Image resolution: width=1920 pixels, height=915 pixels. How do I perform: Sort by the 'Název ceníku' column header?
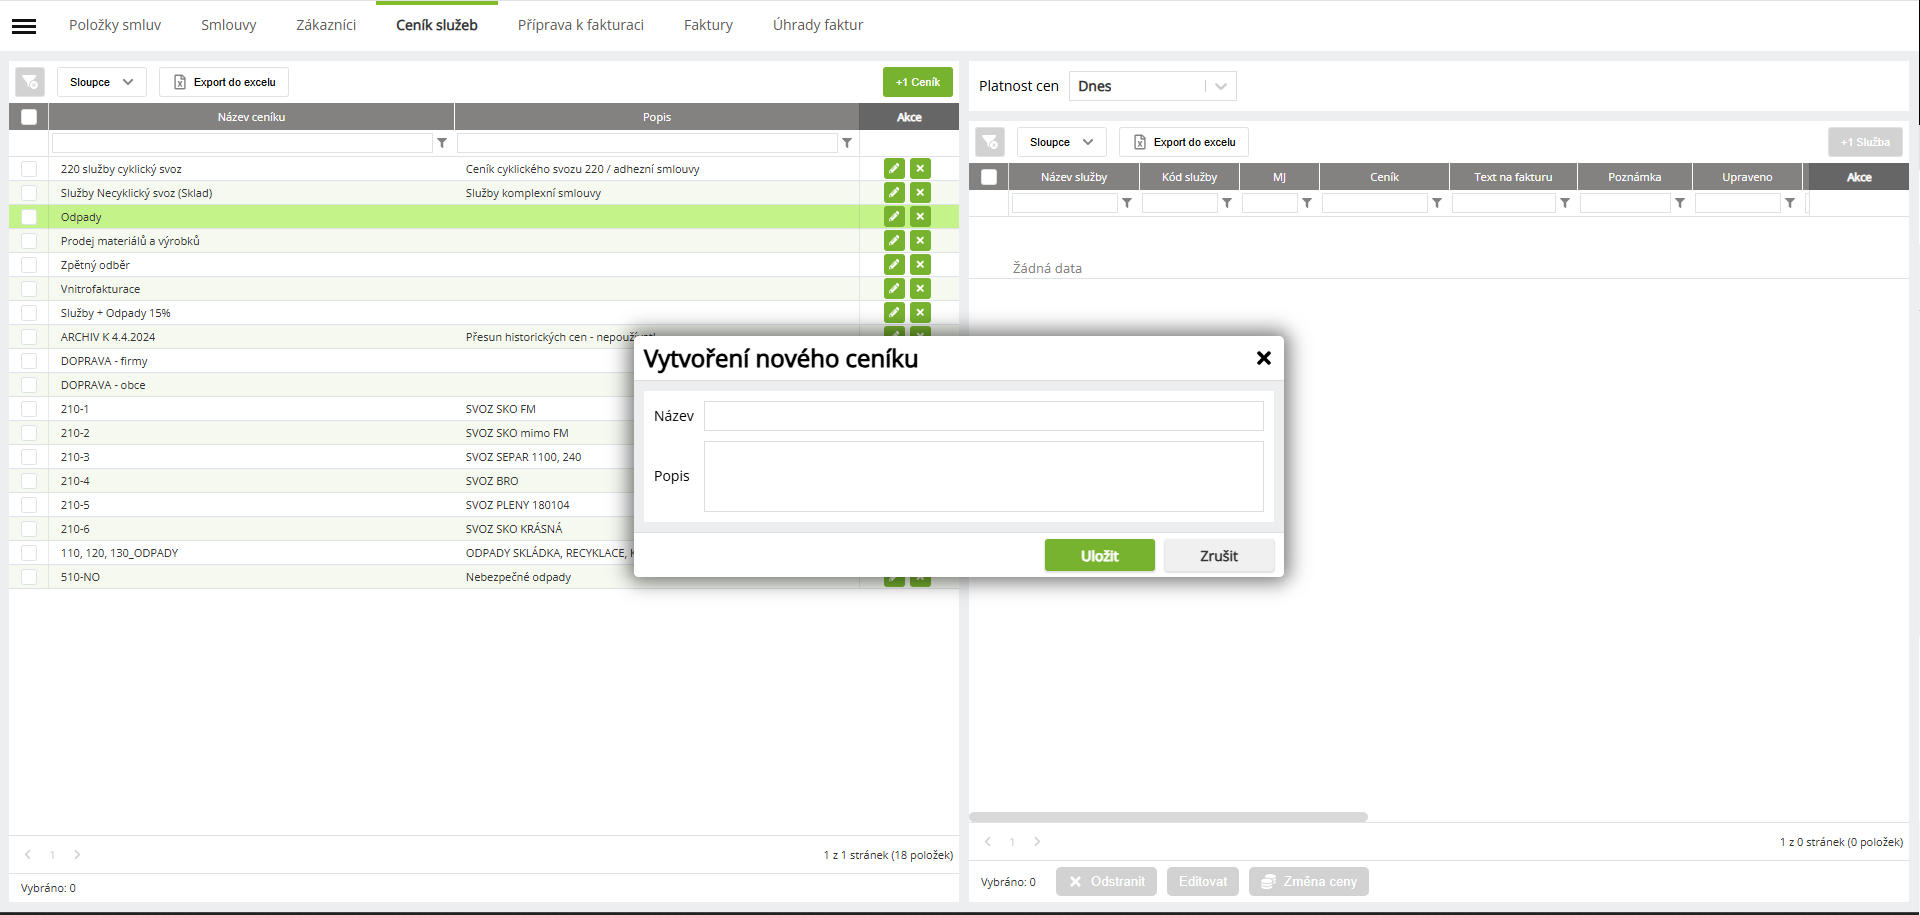pyautogui.click(x=252, y=117)
